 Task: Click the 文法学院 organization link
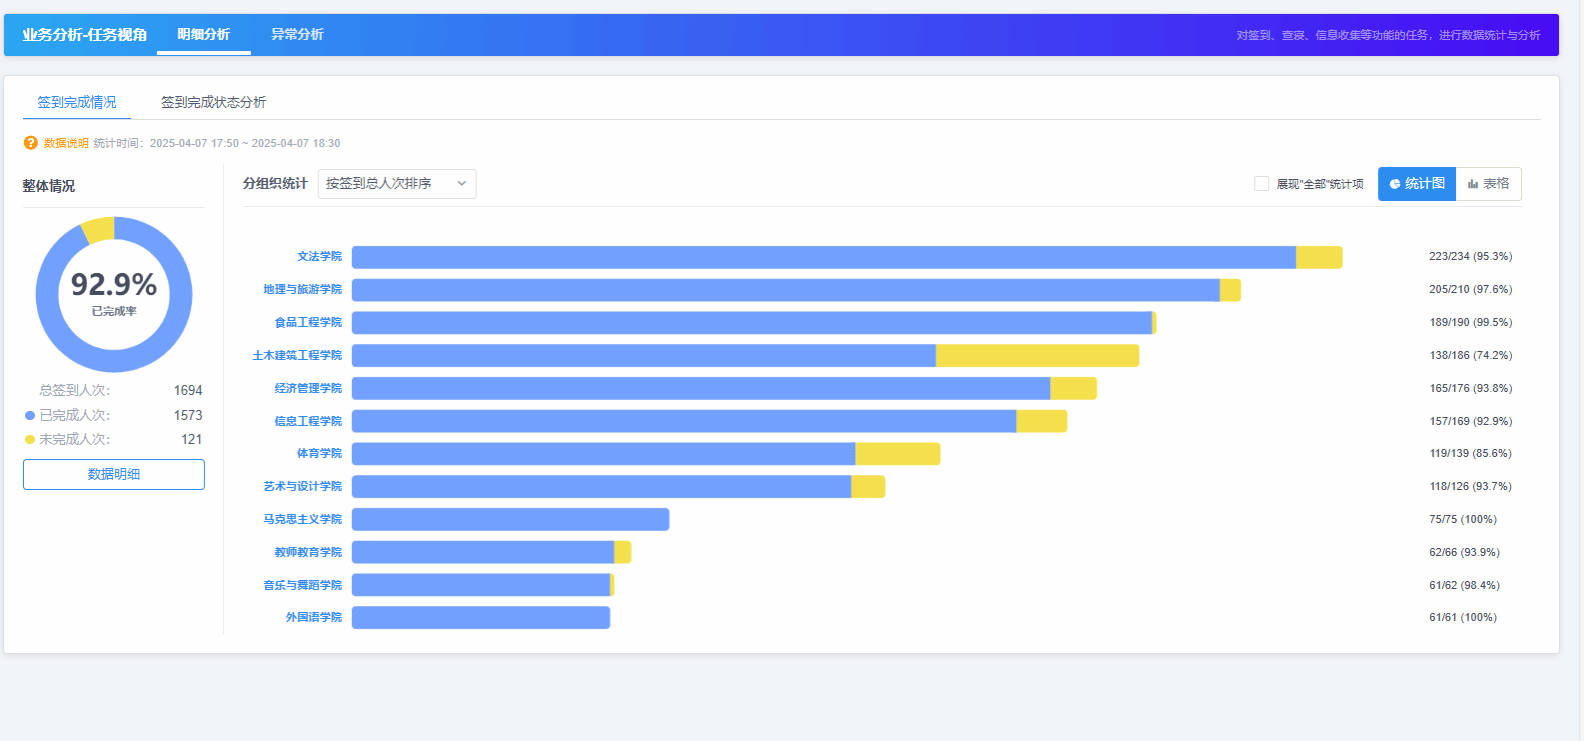pyautogui.click(x=319, y=257)
